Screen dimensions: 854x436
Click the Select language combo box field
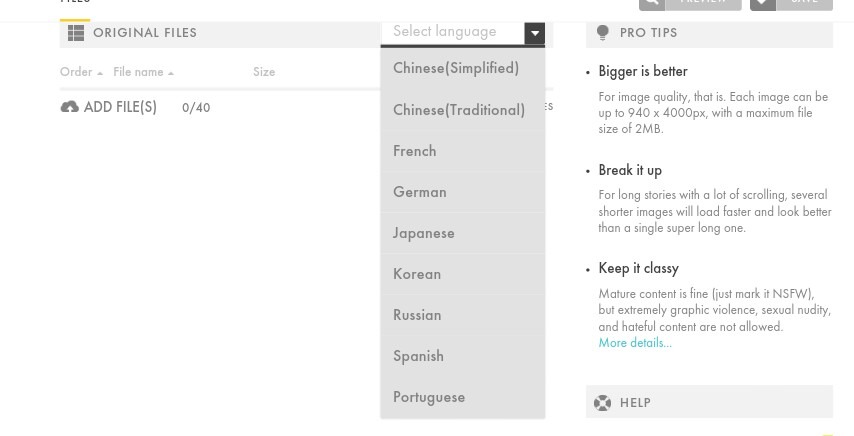coord(452,32)
